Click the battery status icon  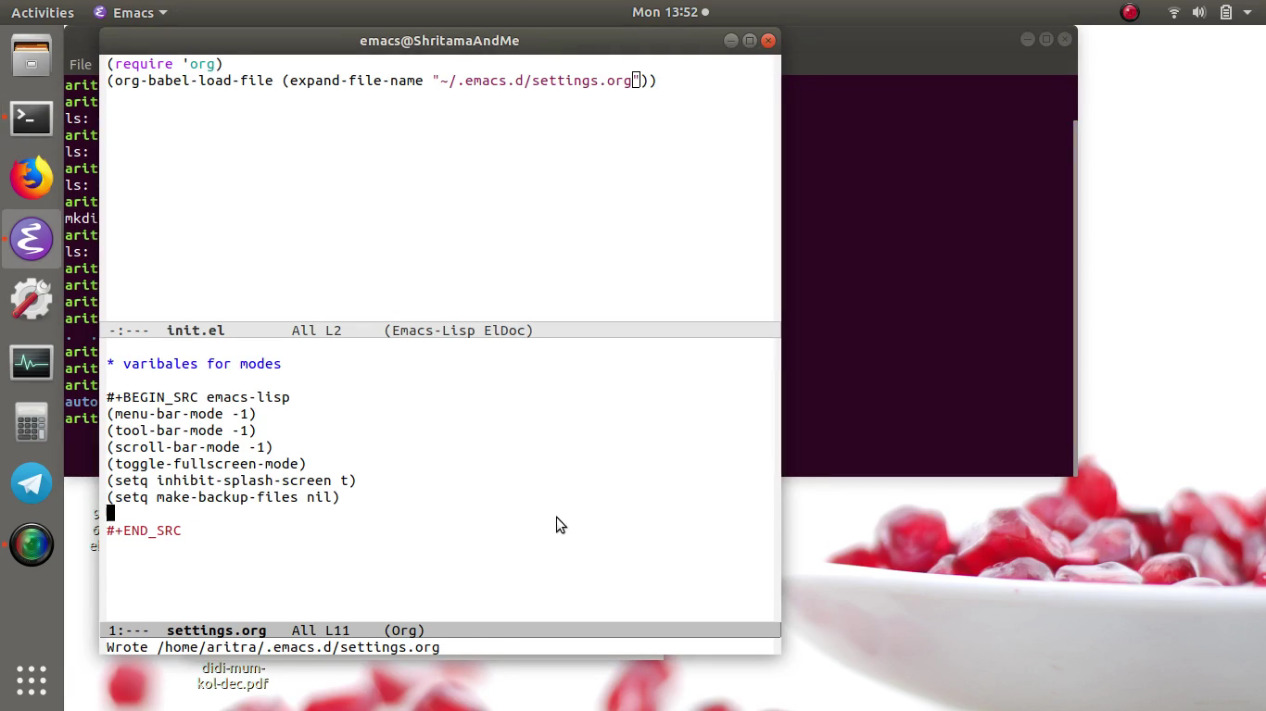[x=1225, y=13]
